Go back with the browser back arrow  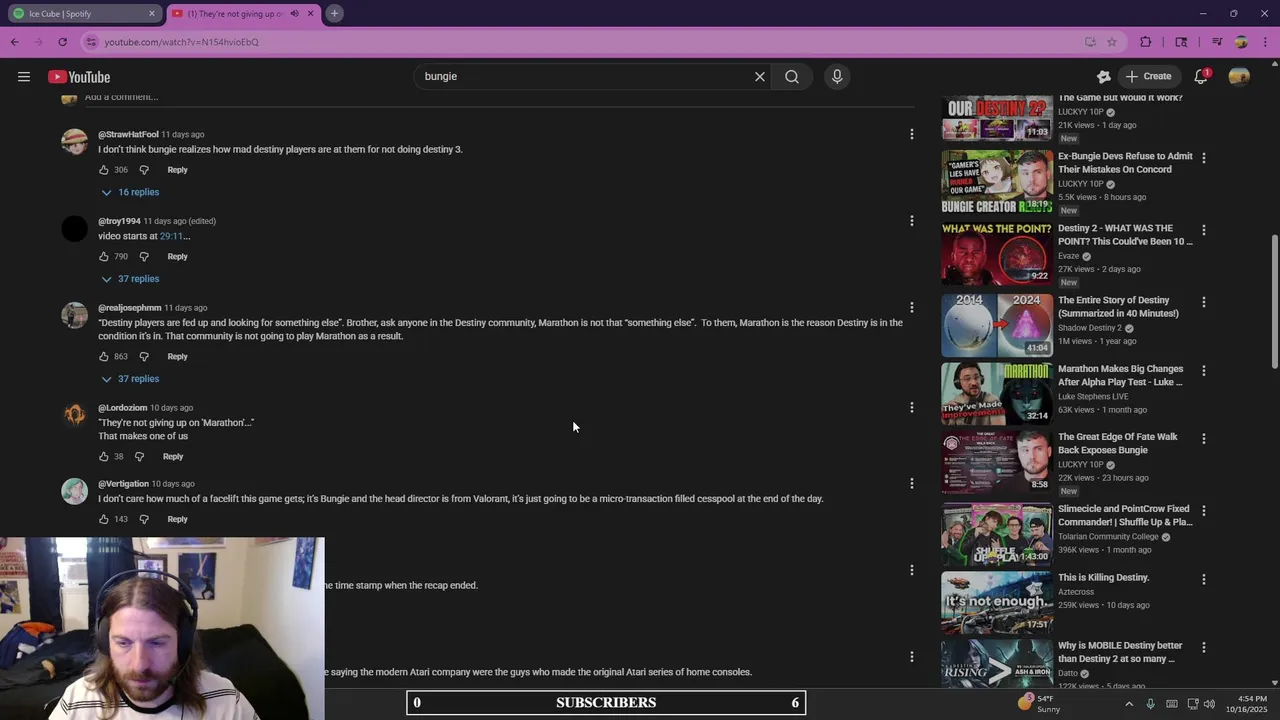point(15,42)
